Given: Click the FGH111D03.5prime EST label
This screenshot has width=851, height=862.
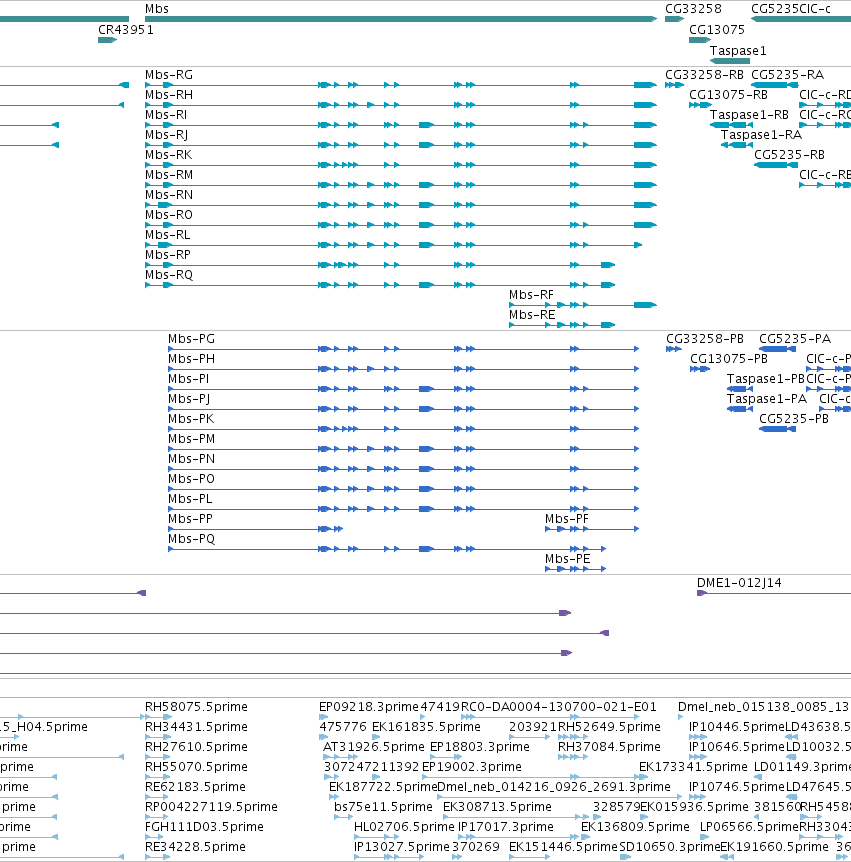Looking at the screenshot, I should coord(205,827).
